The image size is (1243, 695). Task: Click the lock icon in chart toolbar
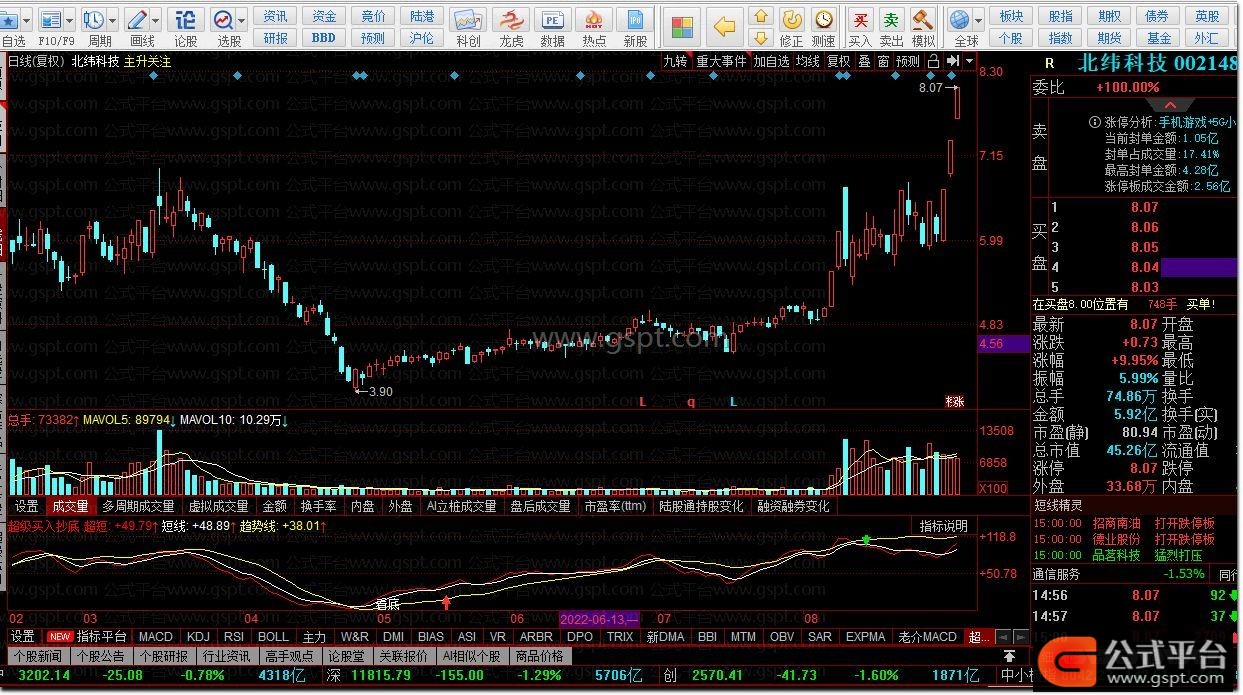click(933, 61)
